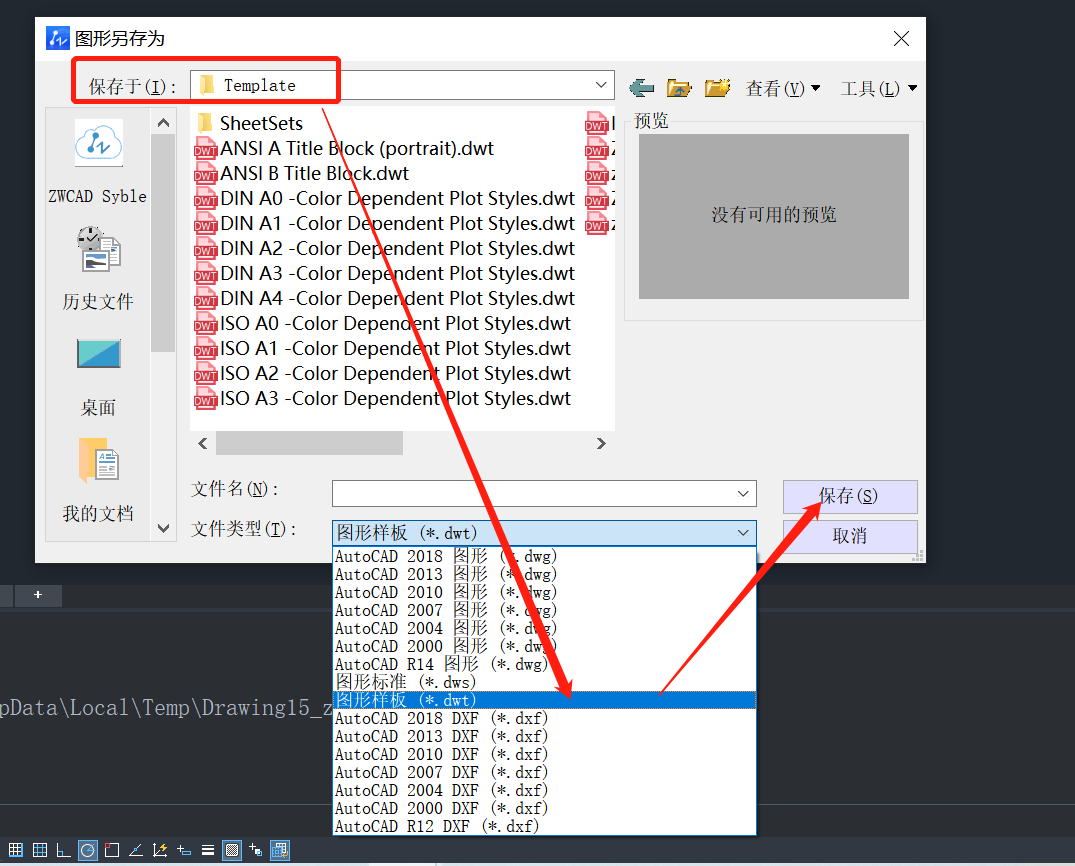The width and height of the screenshot is (1075, 866).
Task: Select ISO A2 -Color Dependent Plot Styles.dwt
Action: tap(383, 374)
